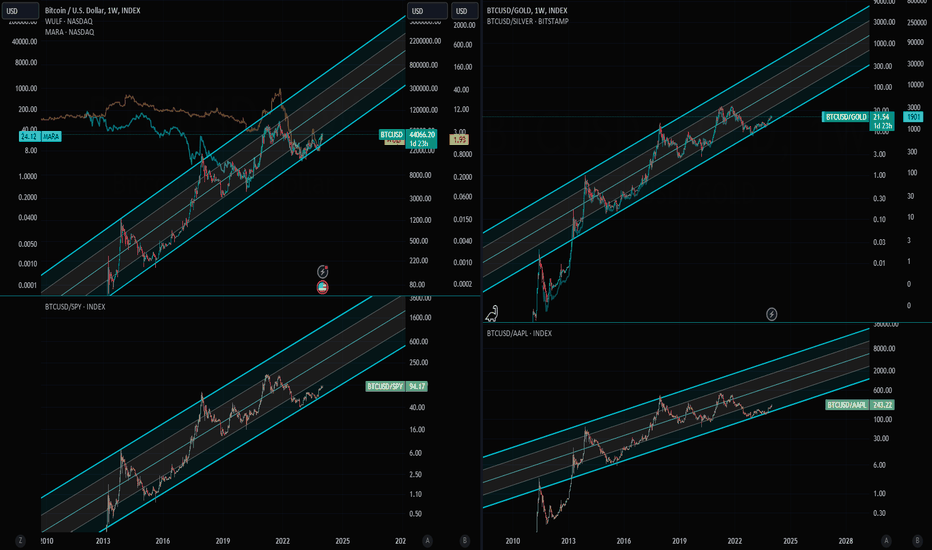Click 2028 on the BTCUSD/AAPL time axis
This screenshot has height=550, width=932.
point(846,541)
